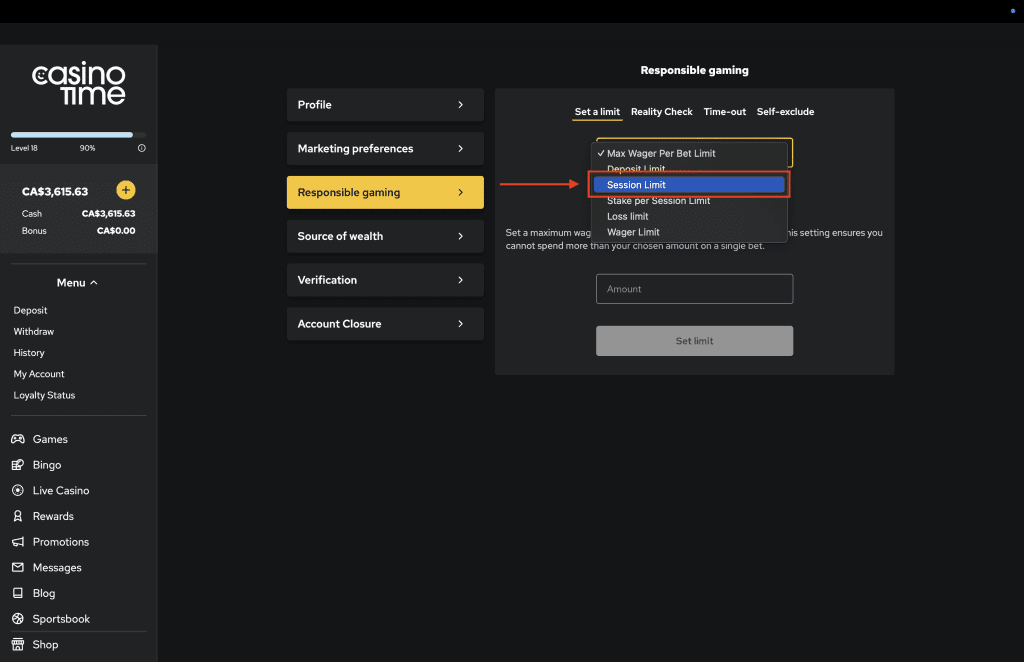Viewport: 1024px width, 662px height.
Task: Go to Blog in the sidebar
Action: (44, 593)
